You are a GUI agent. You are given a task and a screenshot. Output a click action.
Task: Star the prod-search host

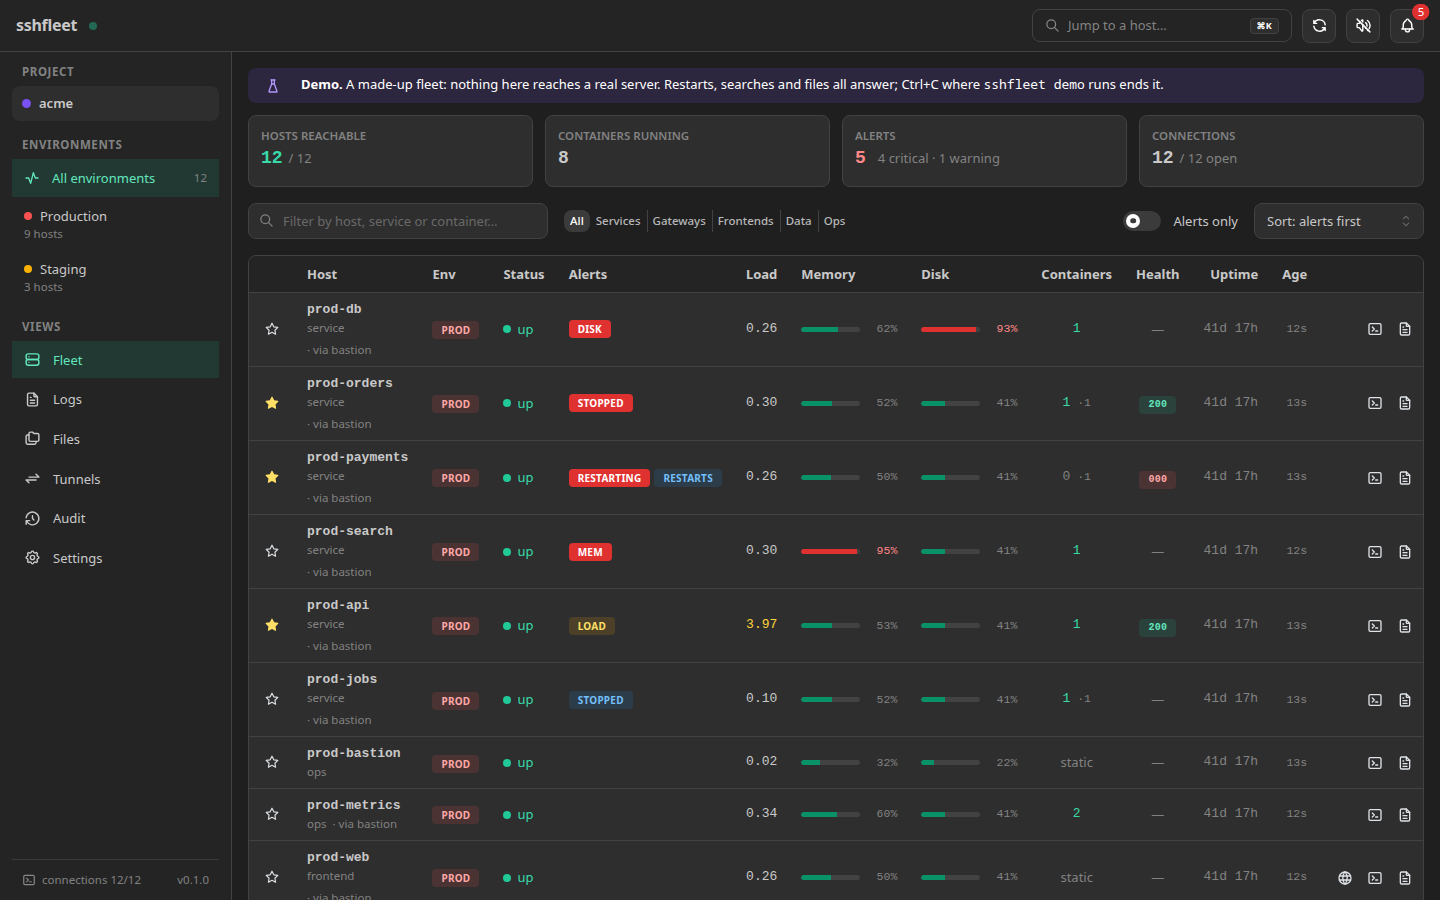(x=272, y=551)
